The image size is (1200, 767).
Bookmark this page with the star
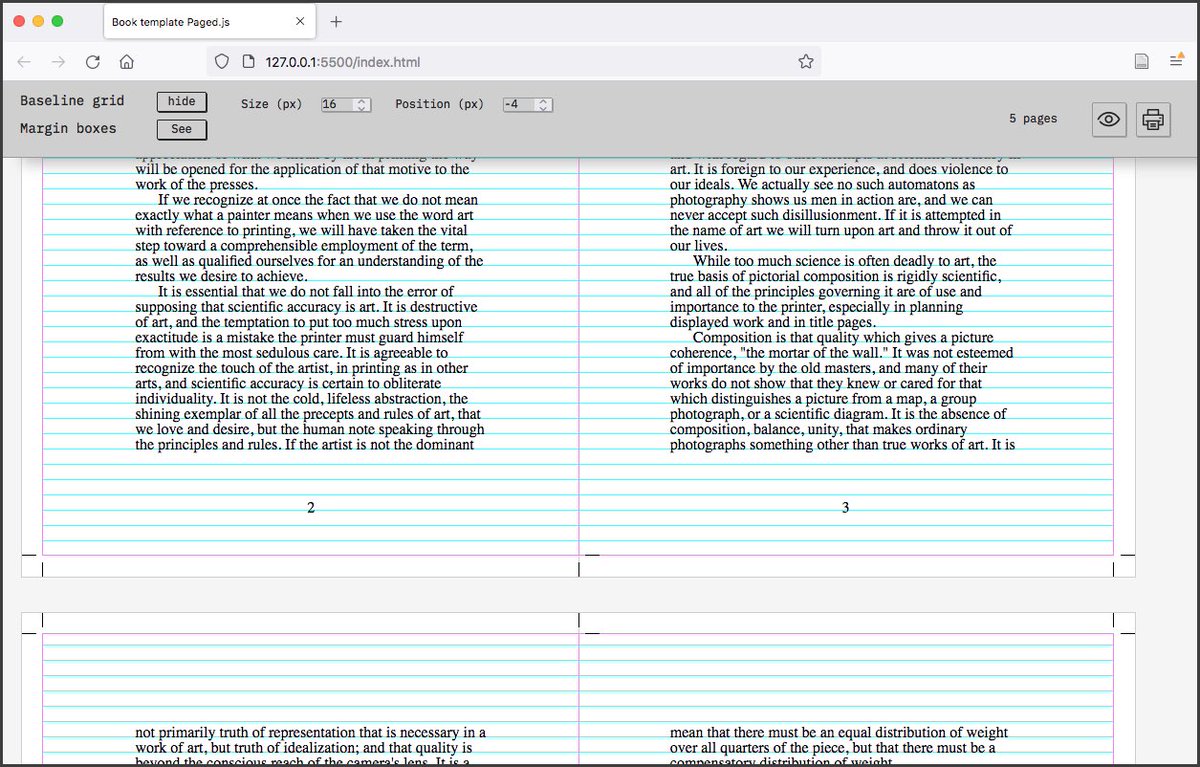pos(806,62)
